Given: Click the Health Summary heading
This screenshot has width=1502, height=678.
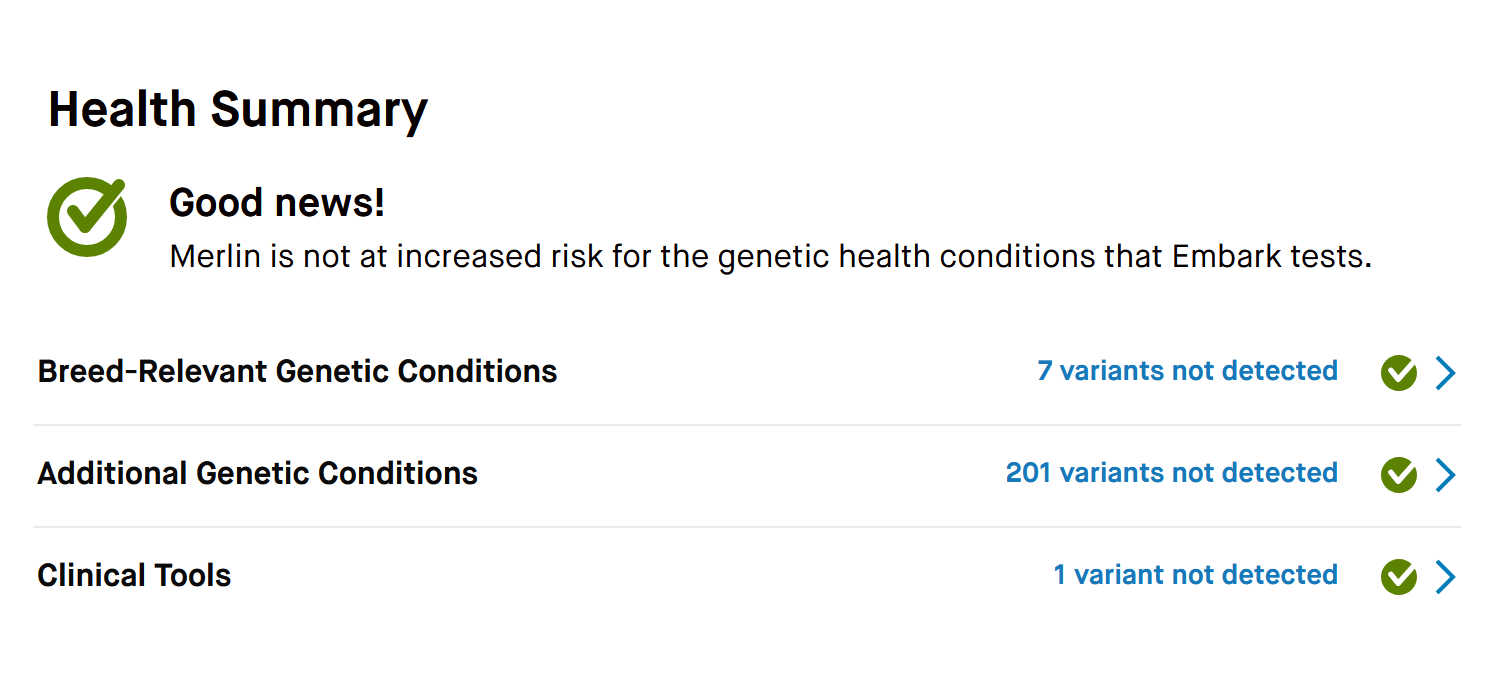Looking at the screenshot, I should coord(238,110).
